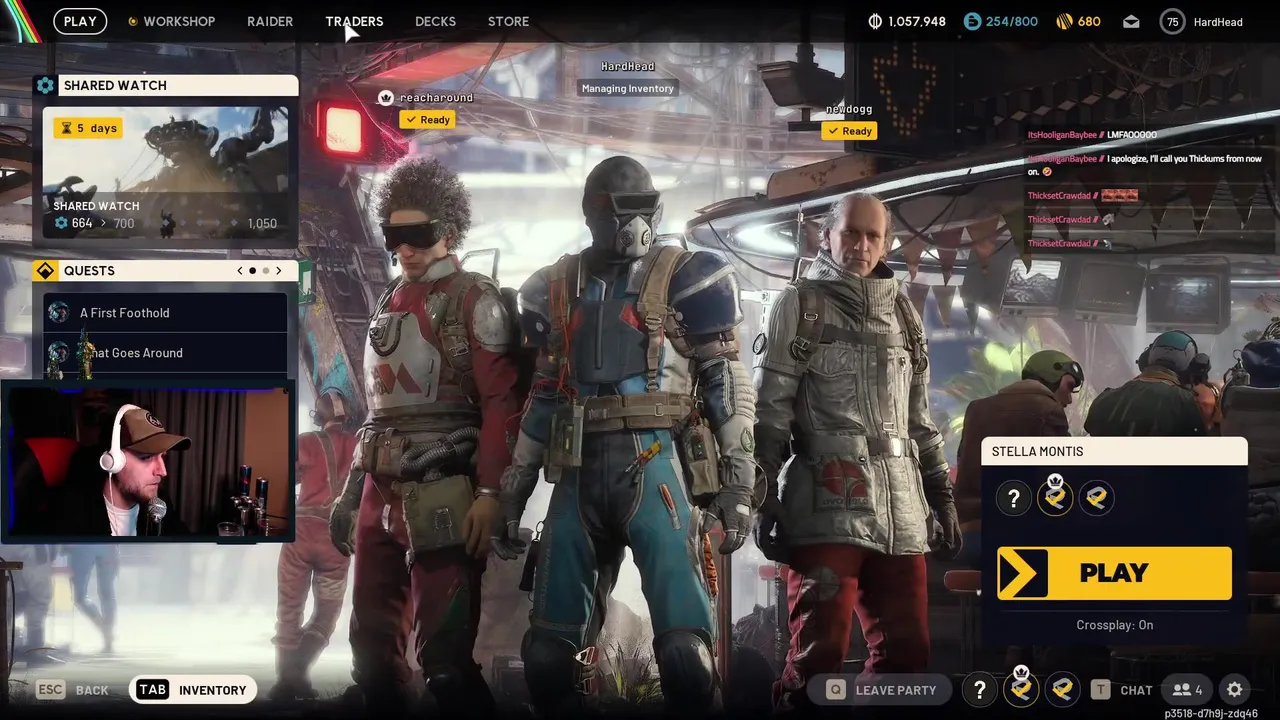Viewport: 1280px width, 720px height.
Task: Click the Shared Watch cog header icon
Action: pos(45,85)
